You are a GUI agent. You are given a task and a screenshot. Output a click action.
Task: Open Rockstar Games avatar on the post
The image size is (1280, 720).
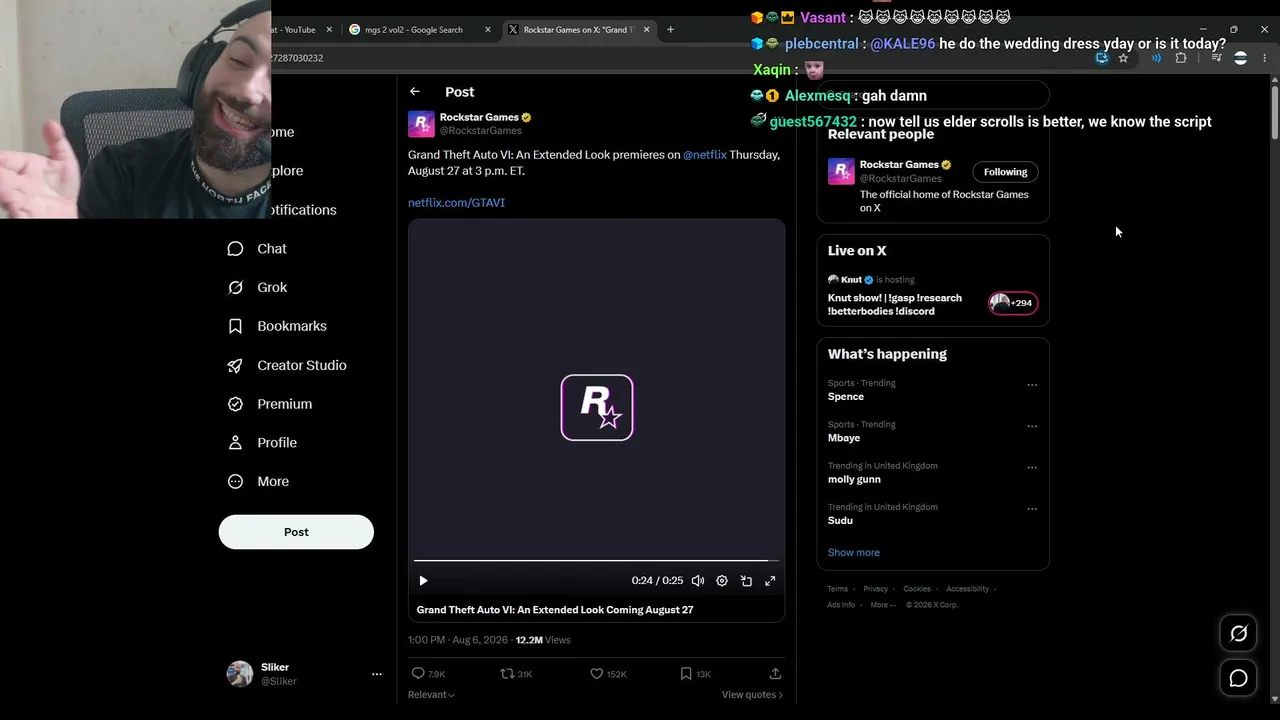[x=421, y=124]
